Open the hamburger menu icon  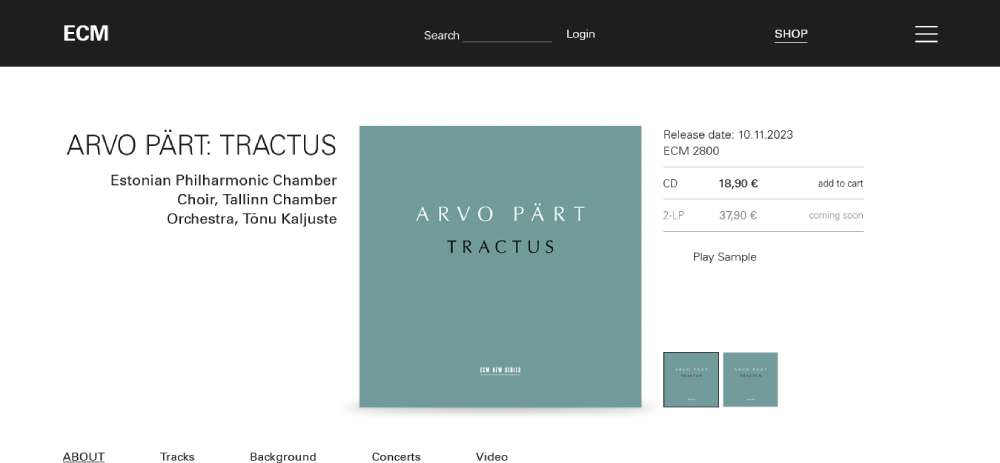point(926,34)
